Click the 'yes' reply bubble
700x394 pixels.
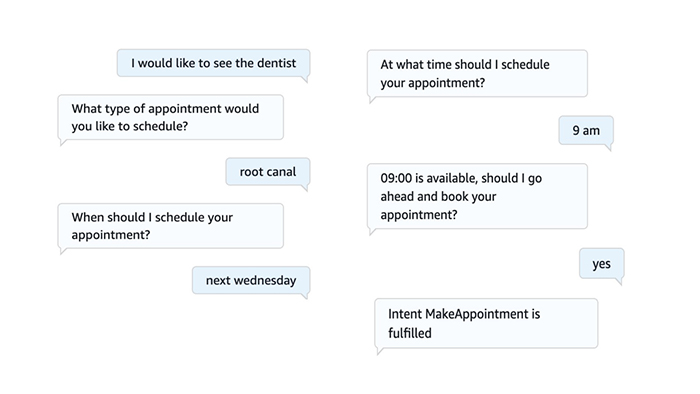(601, 264)
